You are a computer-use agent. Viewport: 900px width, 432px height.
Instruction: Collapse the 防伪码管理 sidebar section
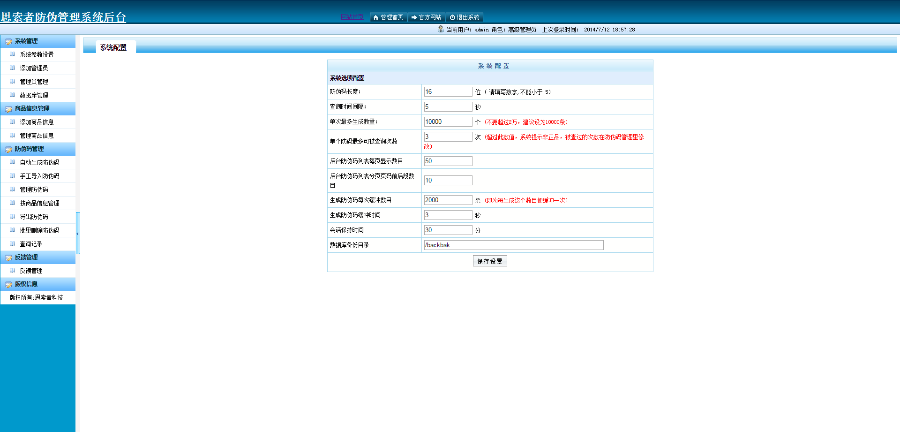tap(37, 149)
